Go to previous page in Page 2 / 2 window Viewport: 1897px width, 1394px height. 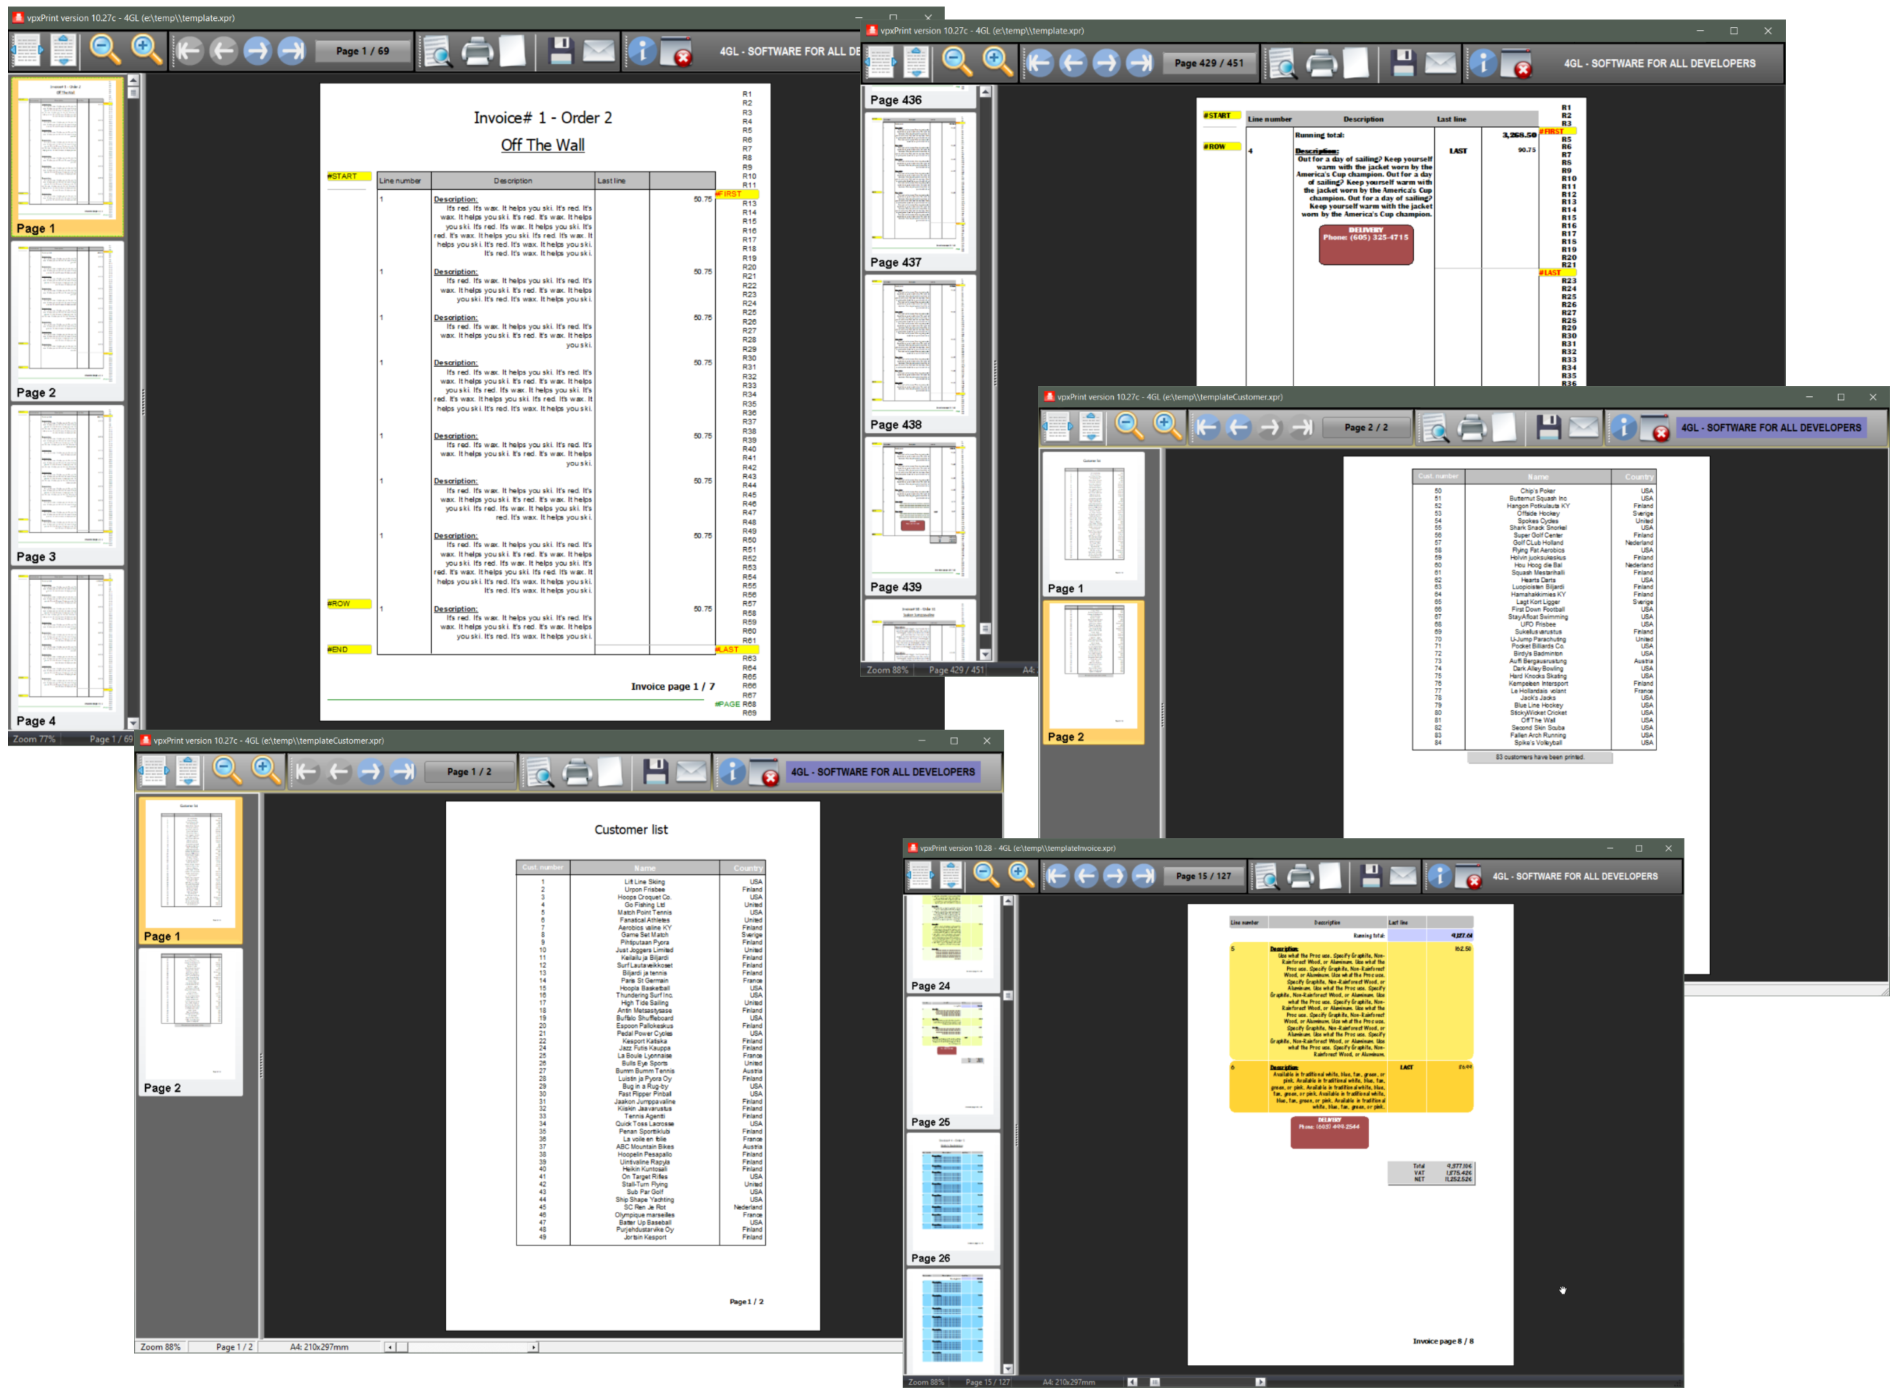pos(1238,428)
